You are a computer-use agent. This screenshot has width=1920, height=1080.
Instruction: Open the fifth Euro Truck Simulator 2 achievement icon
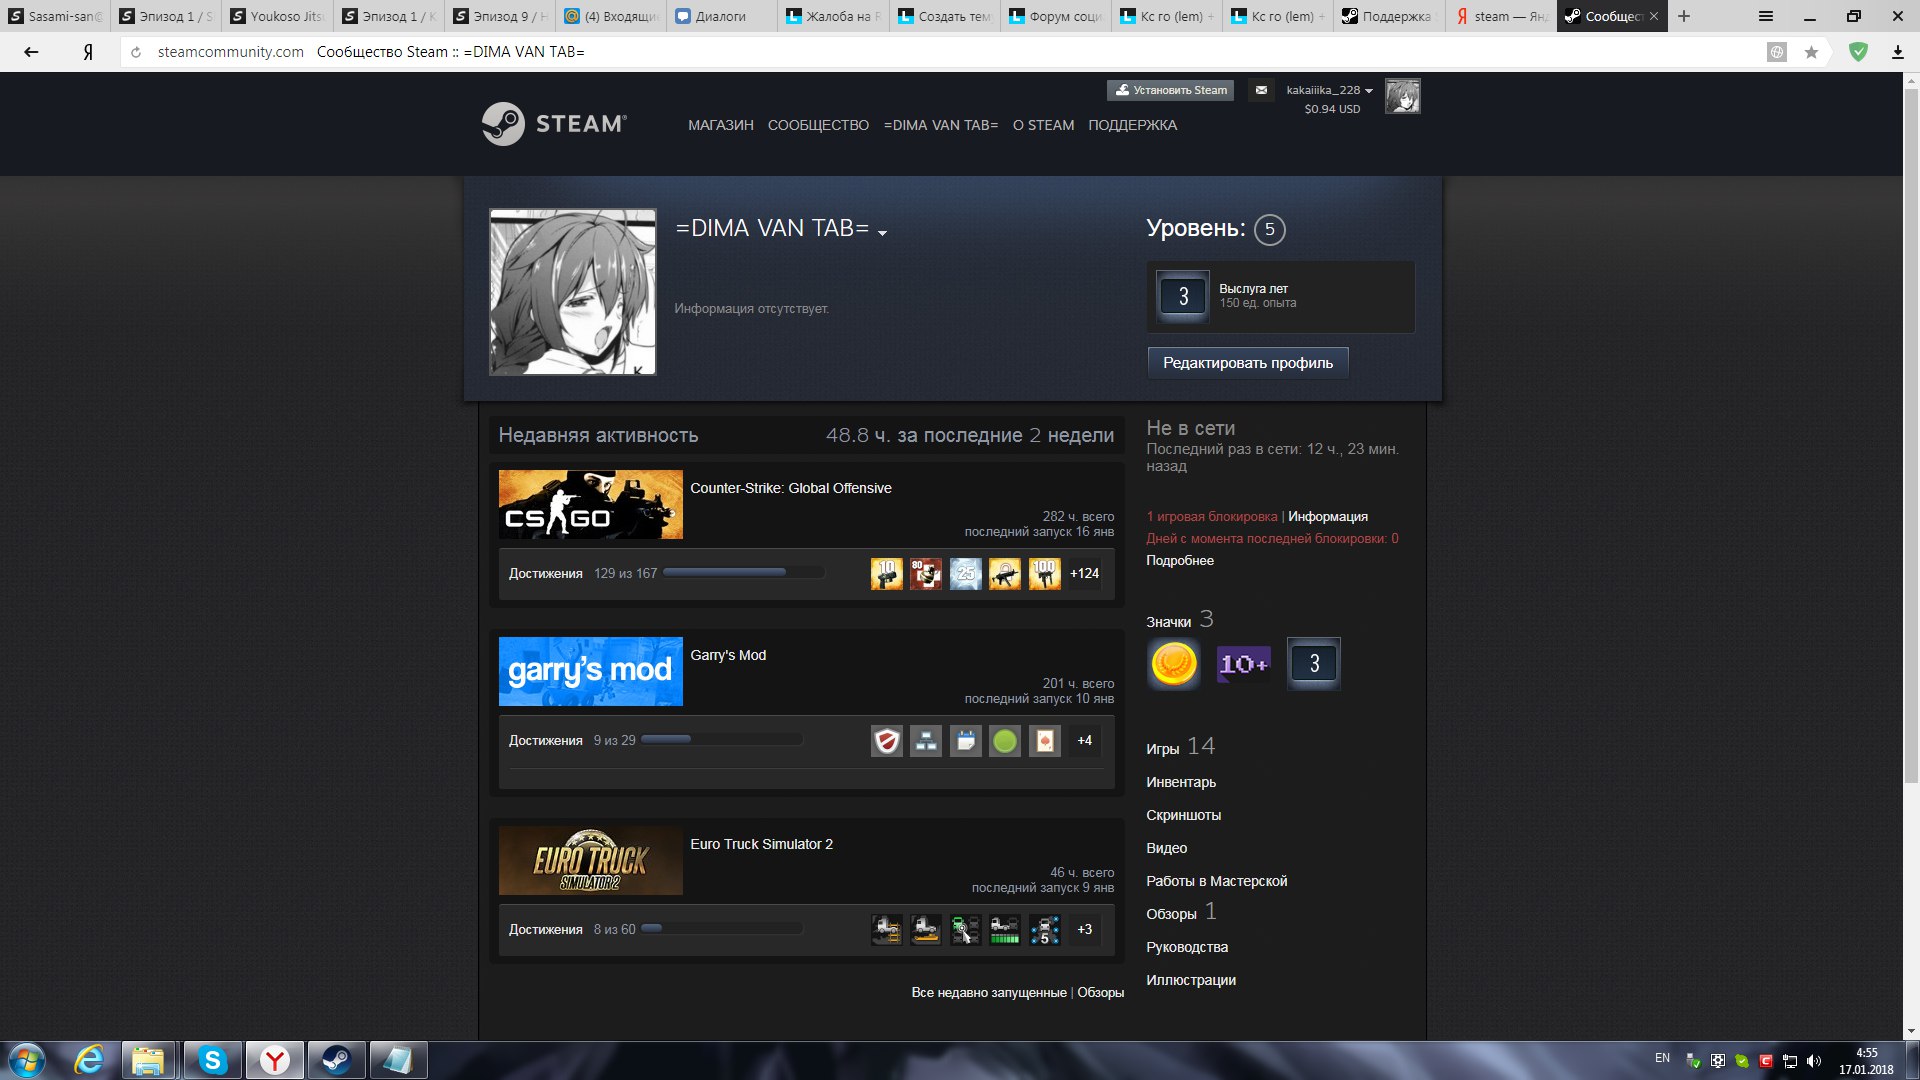(1045, 929)
